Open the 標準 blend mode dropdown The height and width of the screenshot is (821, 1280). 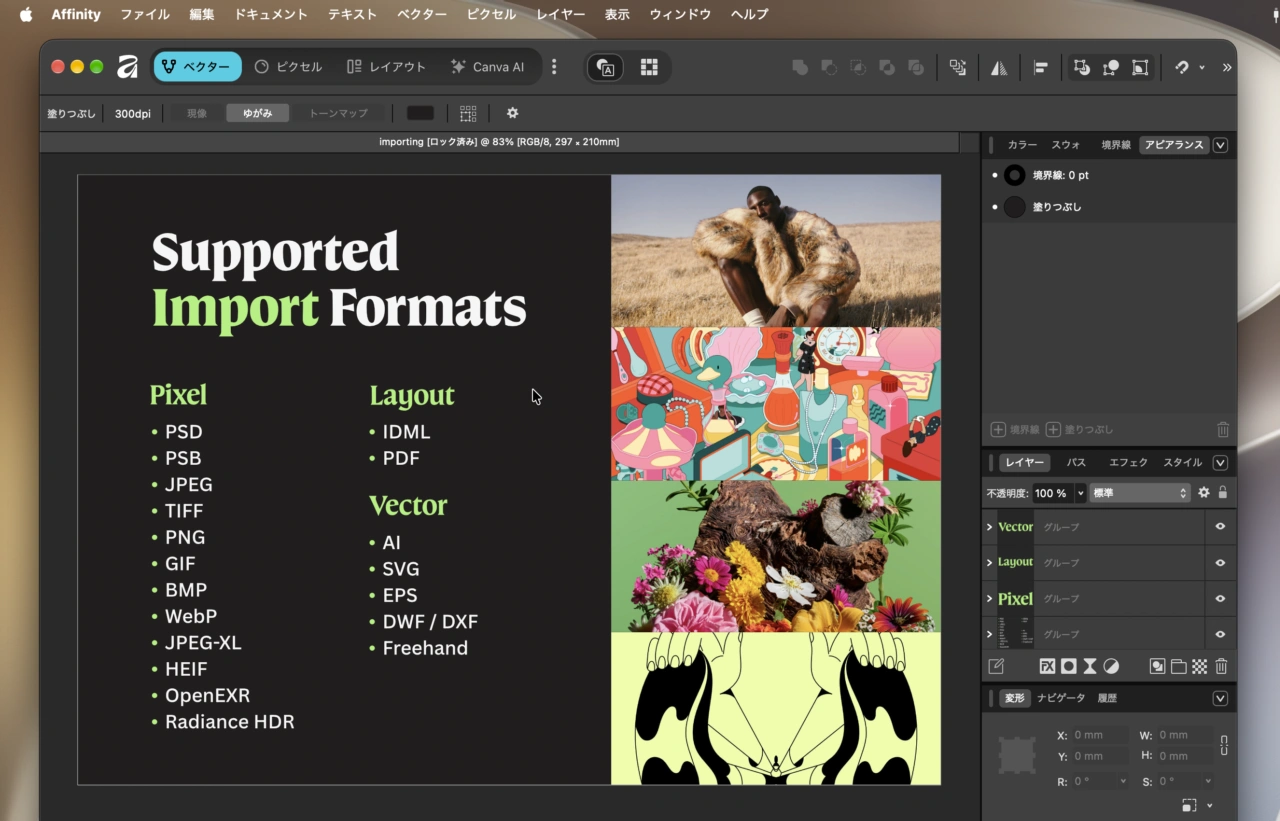[1139, 493]
